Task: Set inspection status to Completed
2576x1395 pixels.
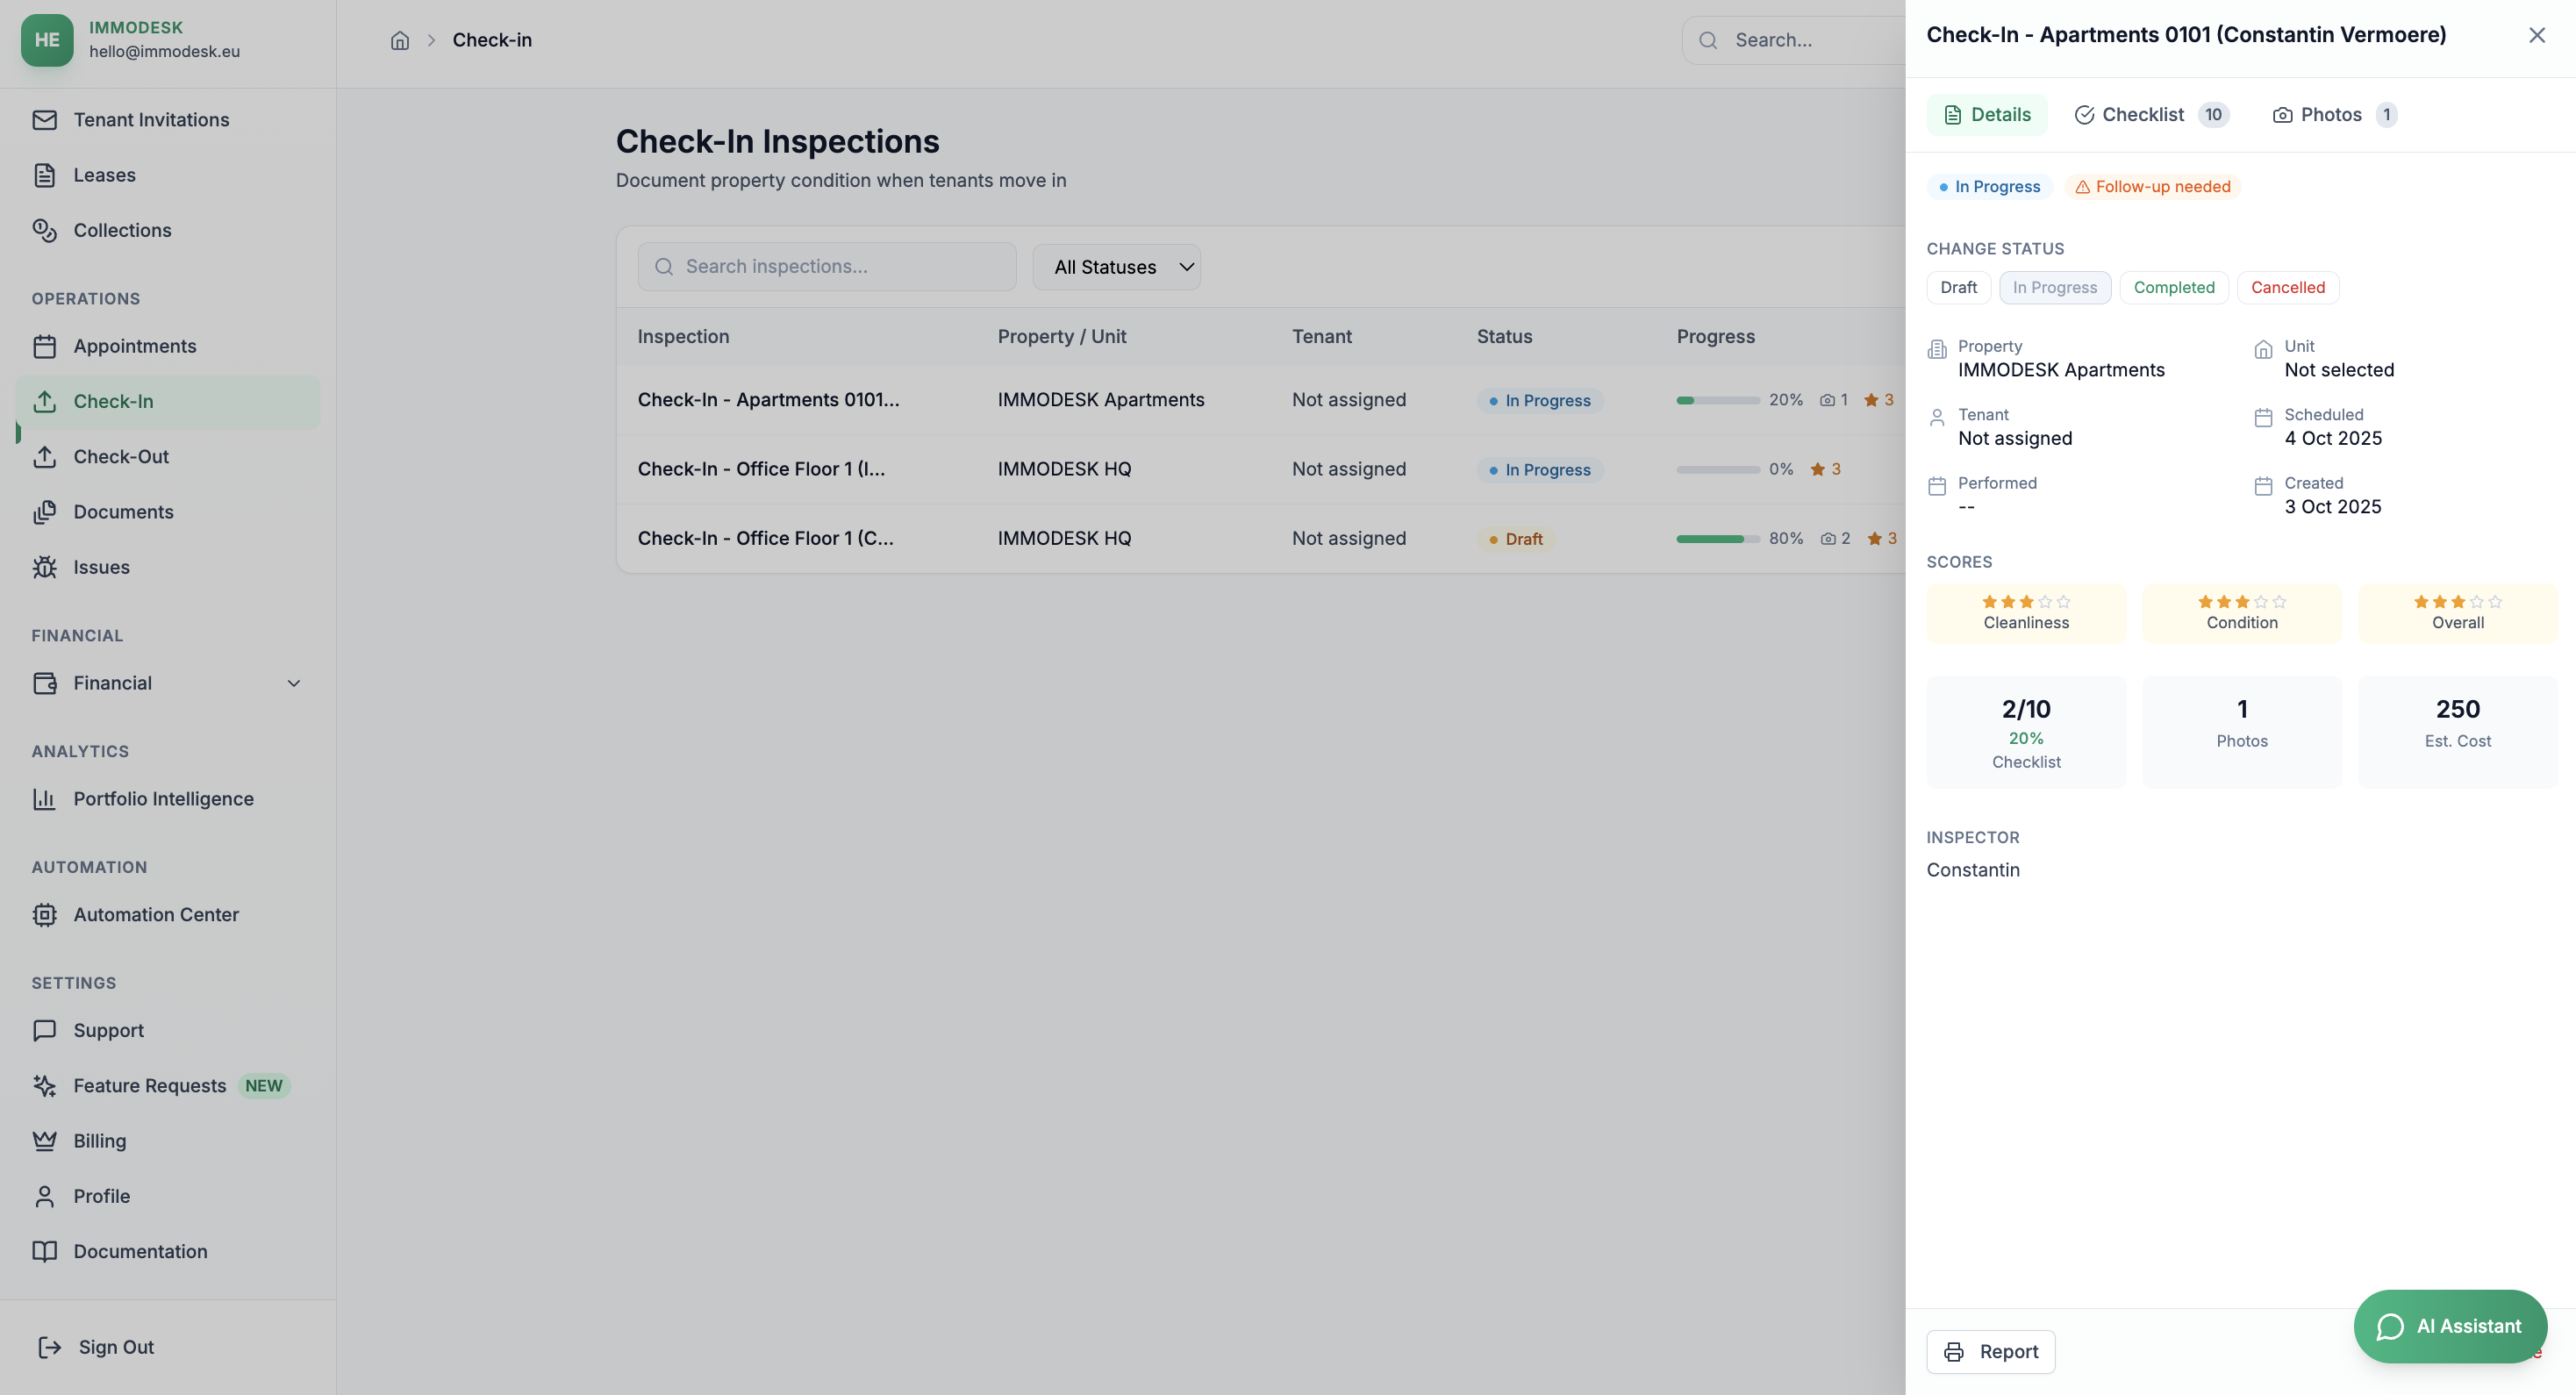Action: point(2174,287)
